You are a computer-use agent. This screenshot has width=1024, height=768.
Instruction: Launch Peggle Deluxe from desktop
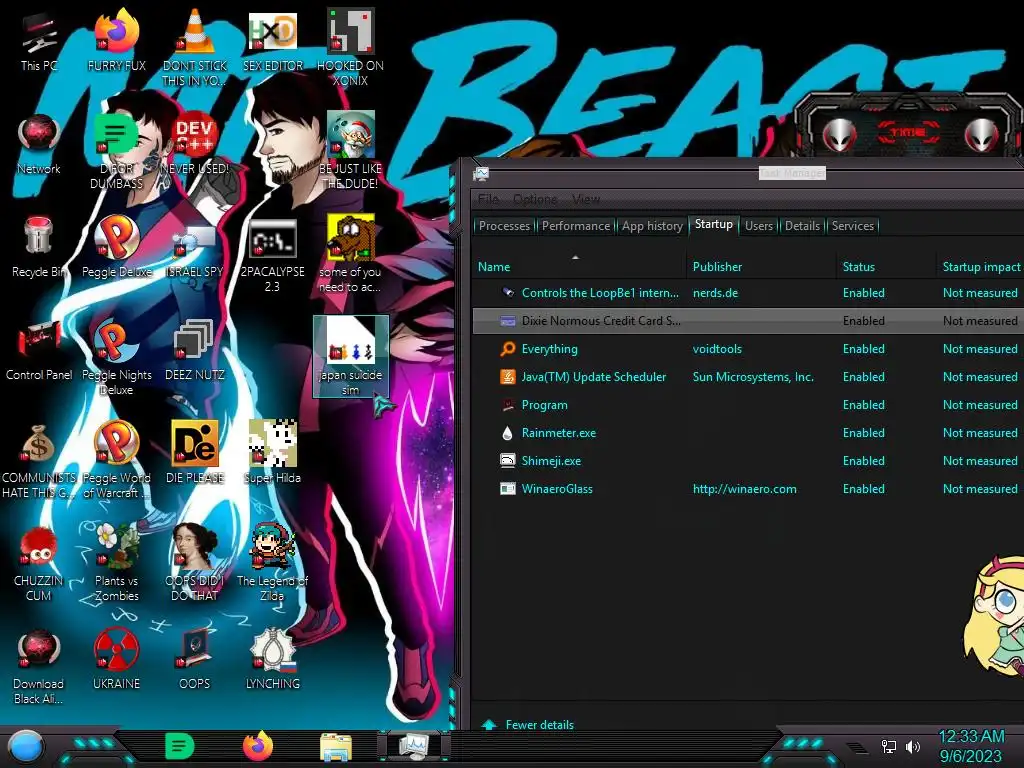[116, 248]
